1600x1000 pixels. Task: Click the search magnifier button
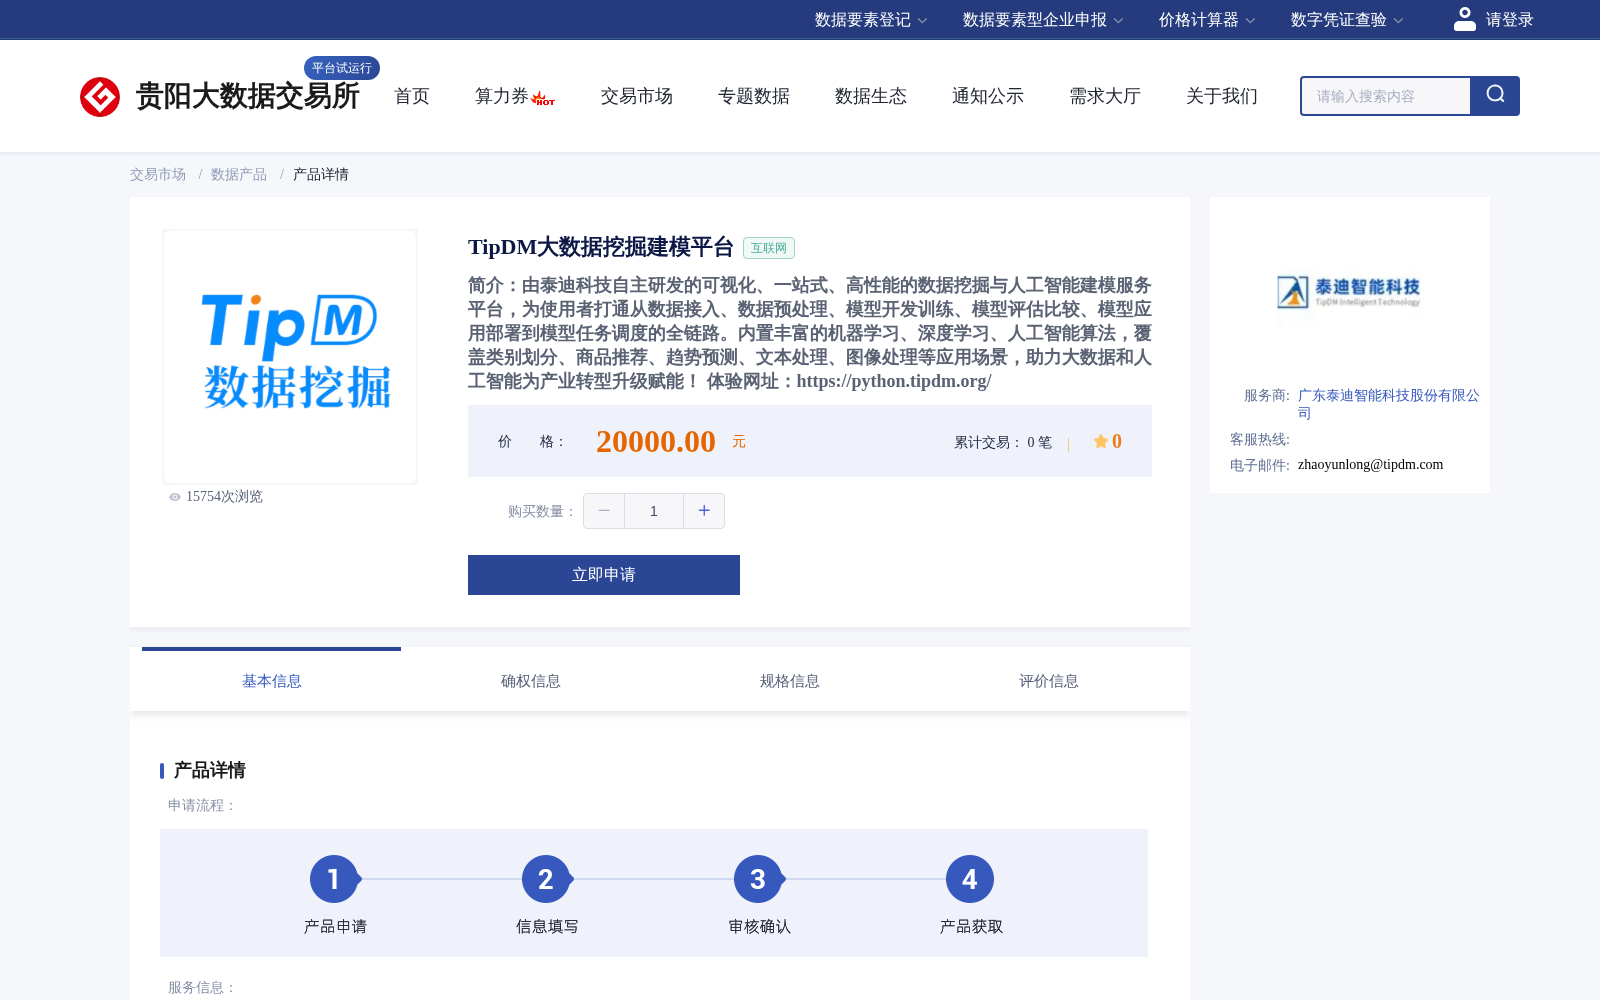point(1495,96)
